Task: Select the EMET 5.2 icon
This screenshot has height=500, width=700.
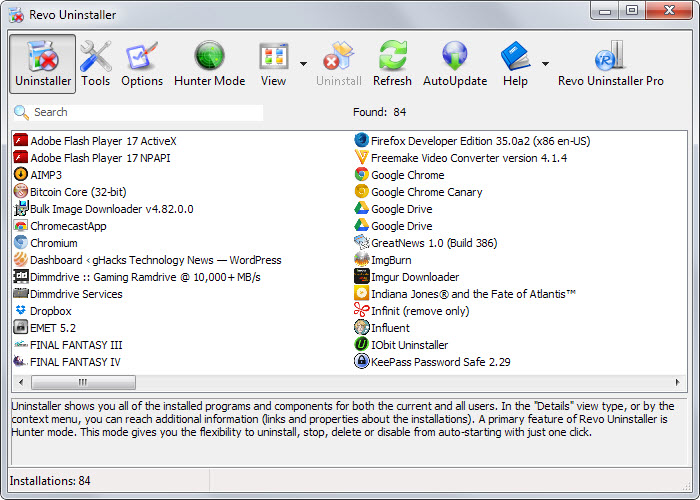Action: point(21,327)
